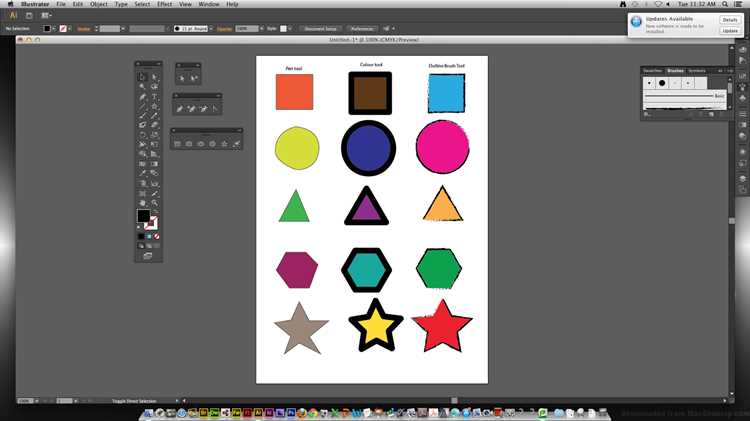Click Details in the Updates Available notification

730,20
